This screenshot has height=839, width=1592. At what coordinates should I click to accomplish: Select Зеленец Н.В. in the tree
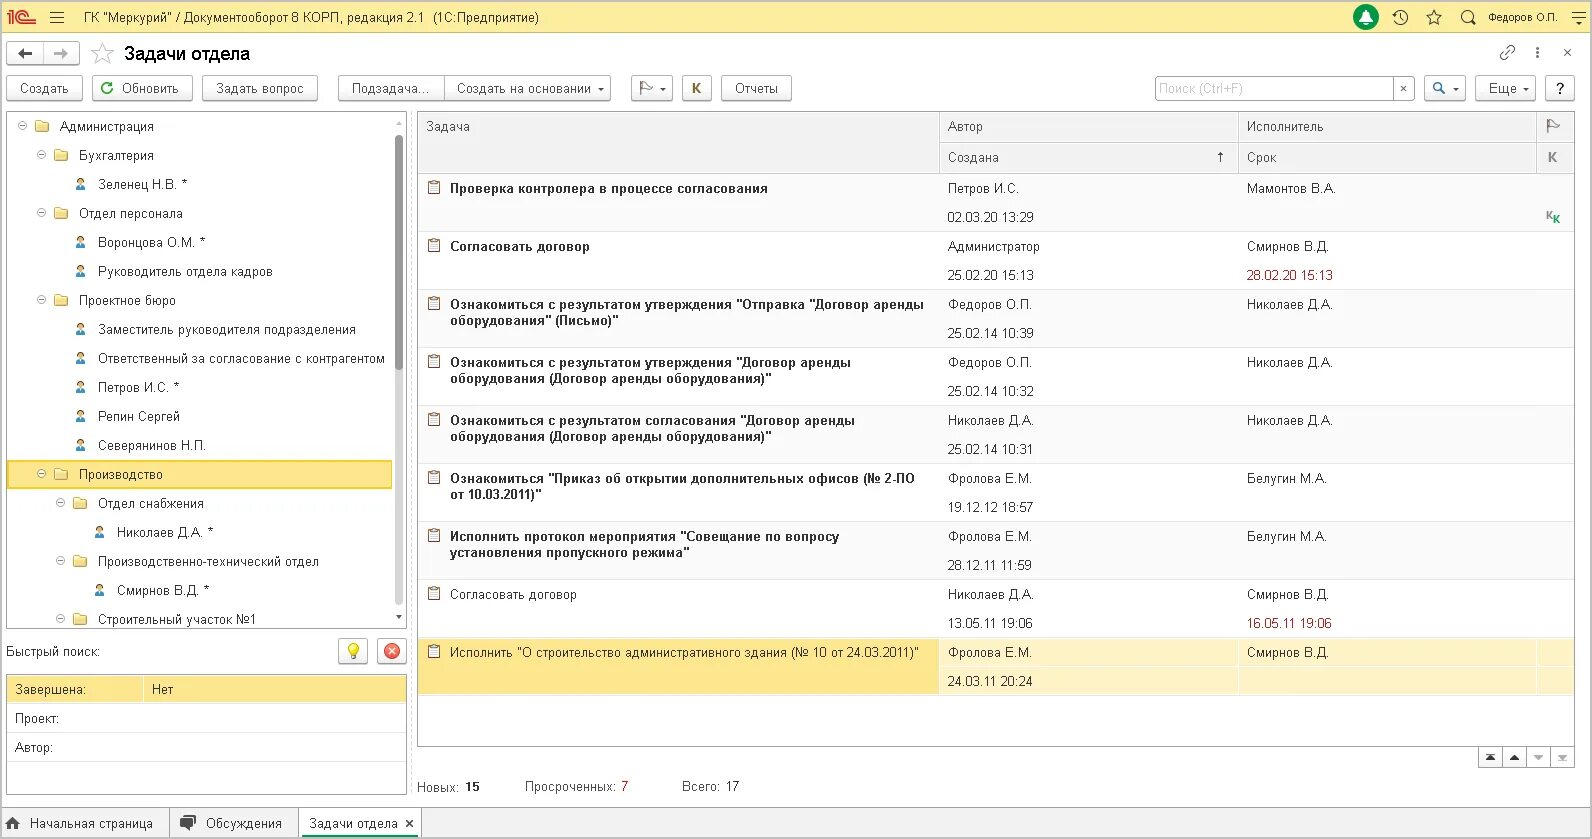click(142, 184)
